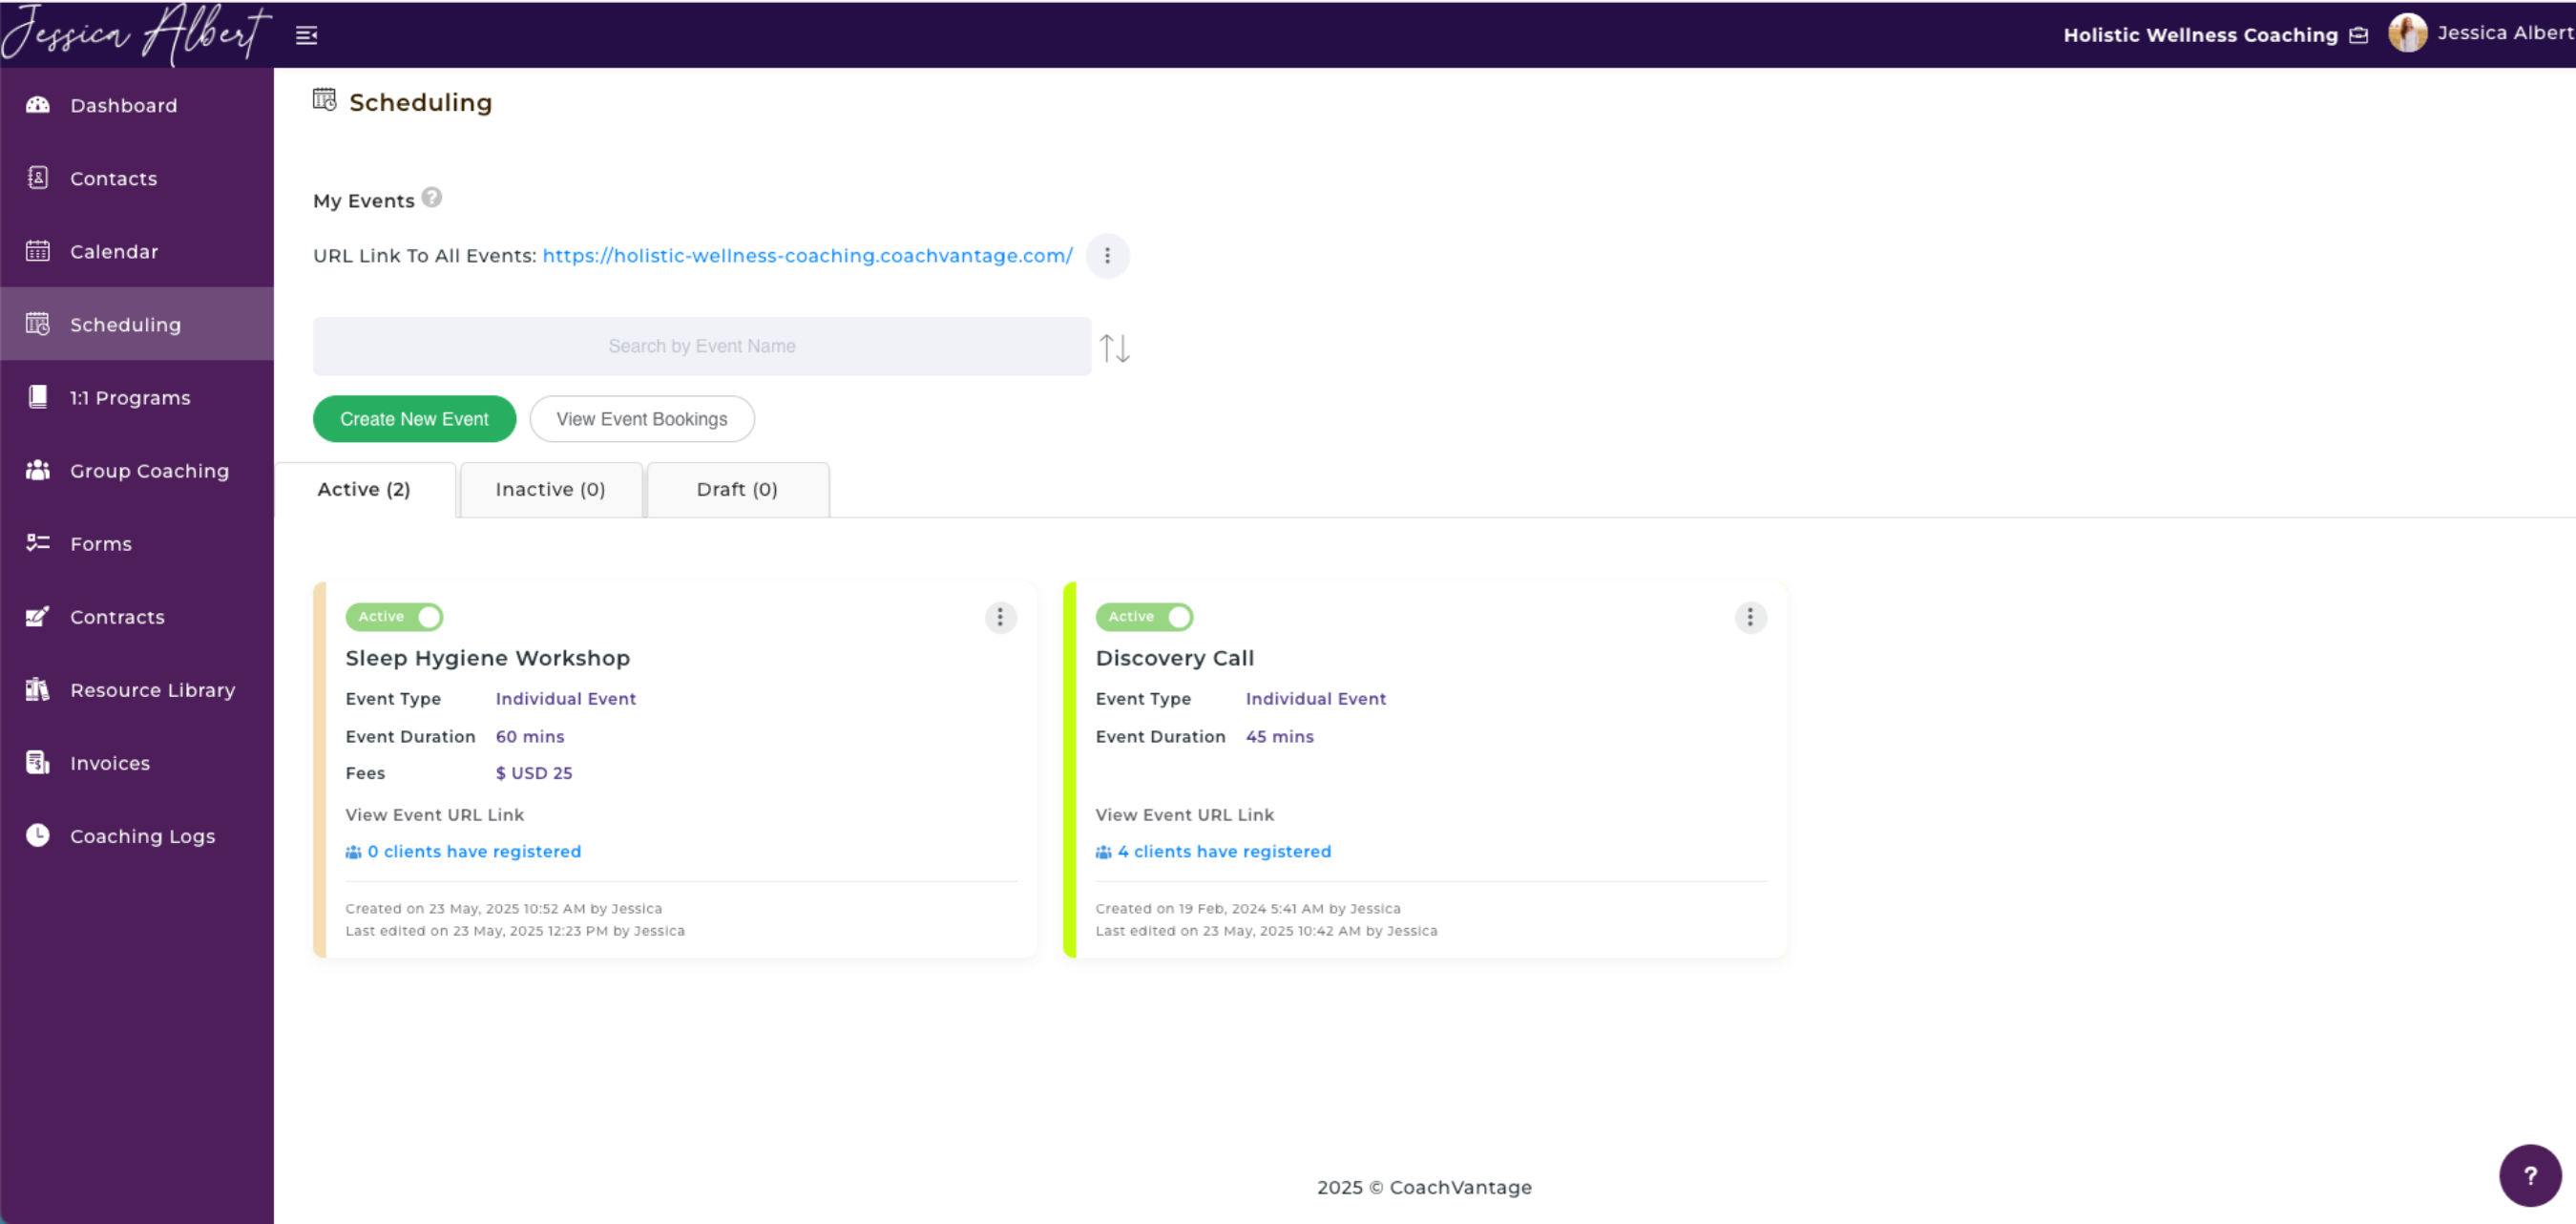2576x1224 pixels.
Task: Click Search by Event Name field
Action: pos(702,346)
